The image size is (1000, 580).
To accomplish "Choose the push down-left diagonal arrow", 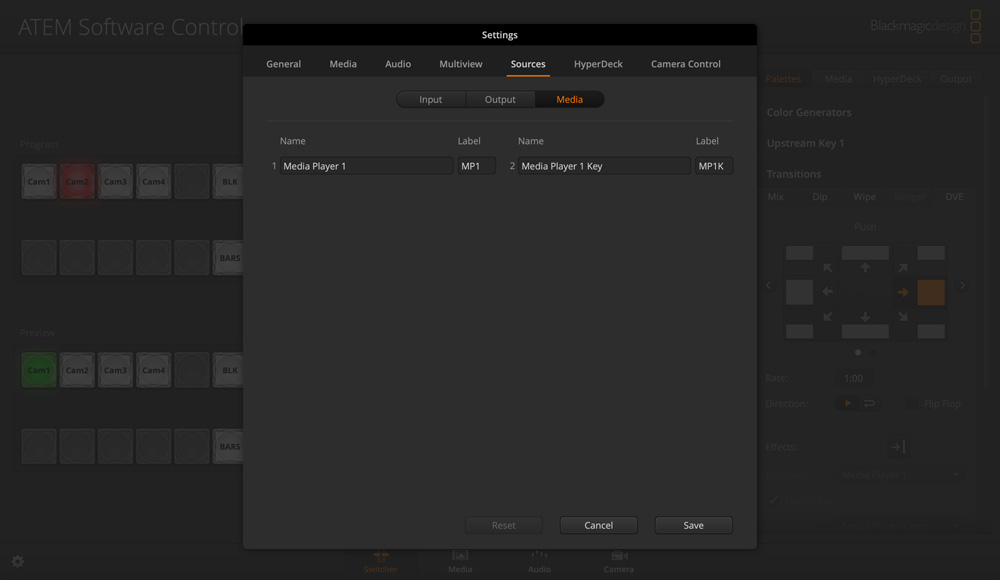I will click(x=827, y=316).
